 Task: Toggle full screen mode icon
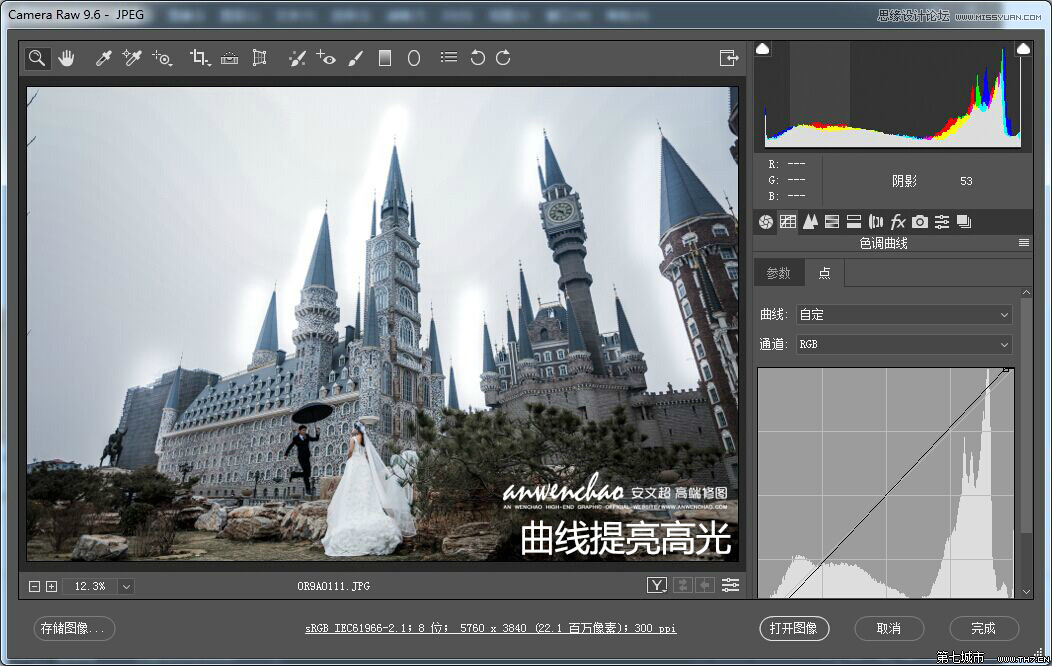pos(729,58)
